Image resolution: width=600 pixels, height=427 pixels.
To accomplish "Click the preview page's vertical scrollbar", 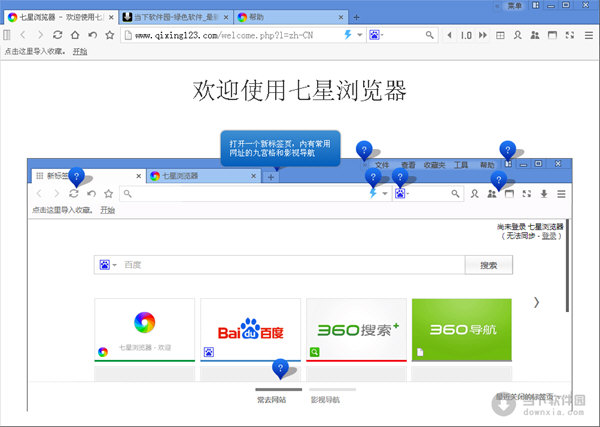I will tap(567, 265).
